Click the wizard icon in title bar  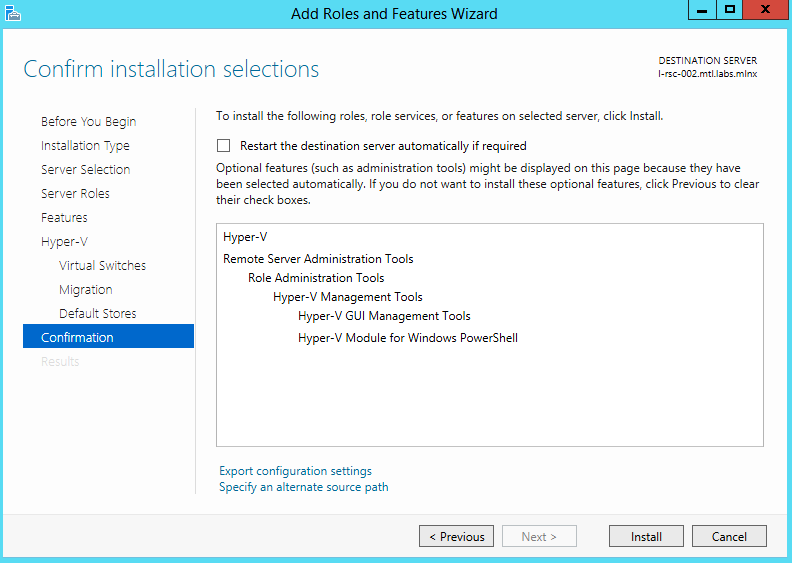[12, 13]
